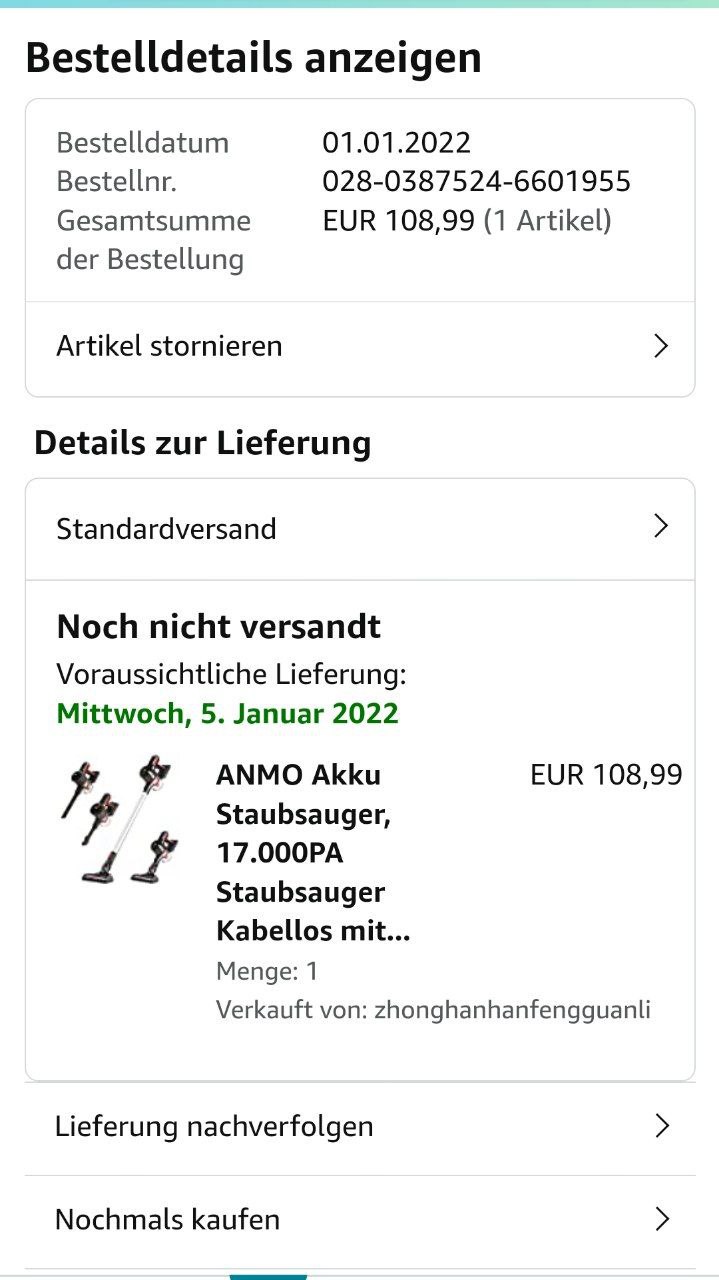Tap order total EUR 108,99 (1 Artikel)
This screenshot has height=1280, width=719.
point(466,220)
